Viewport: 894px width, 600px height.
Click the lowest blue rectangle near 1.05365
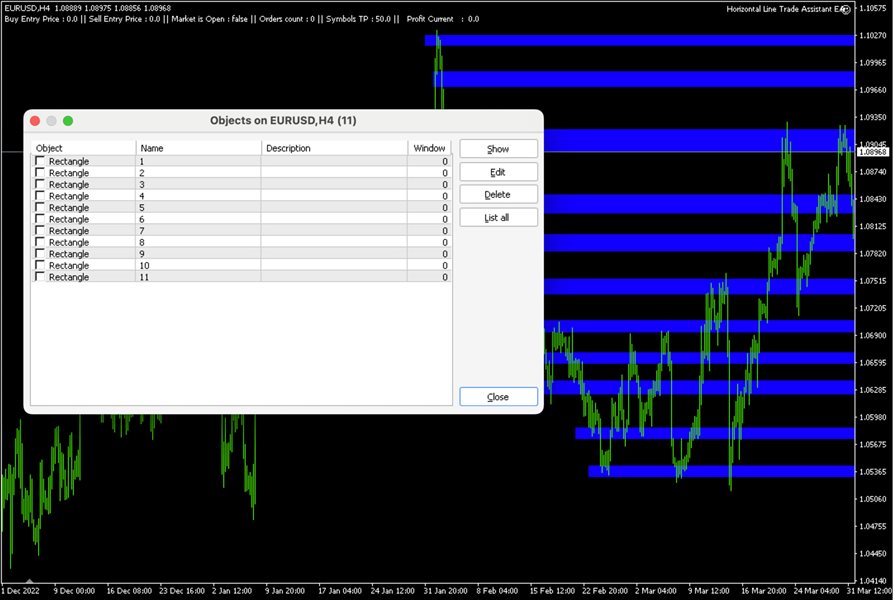point(721,471)
